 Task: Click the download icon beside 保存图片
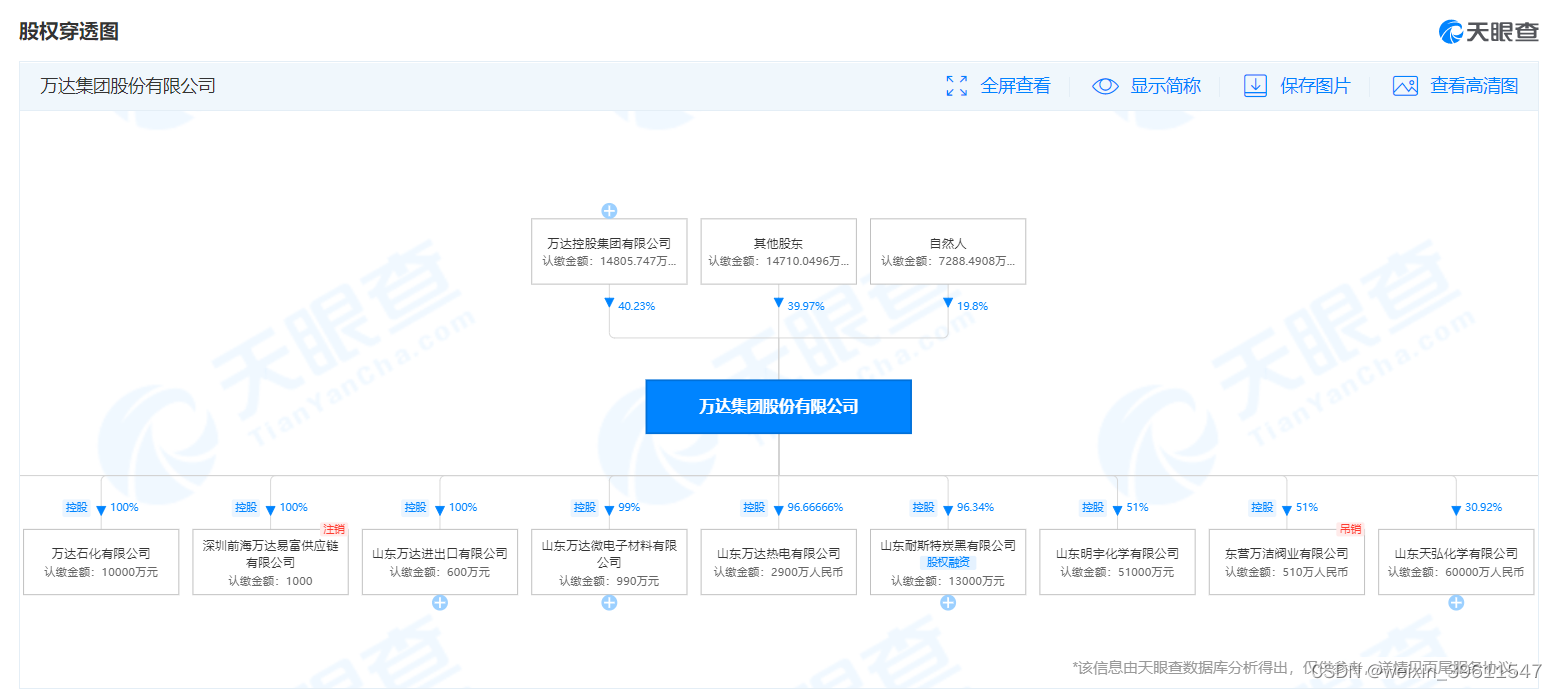pyautogui.click(x=1256, y=86)
